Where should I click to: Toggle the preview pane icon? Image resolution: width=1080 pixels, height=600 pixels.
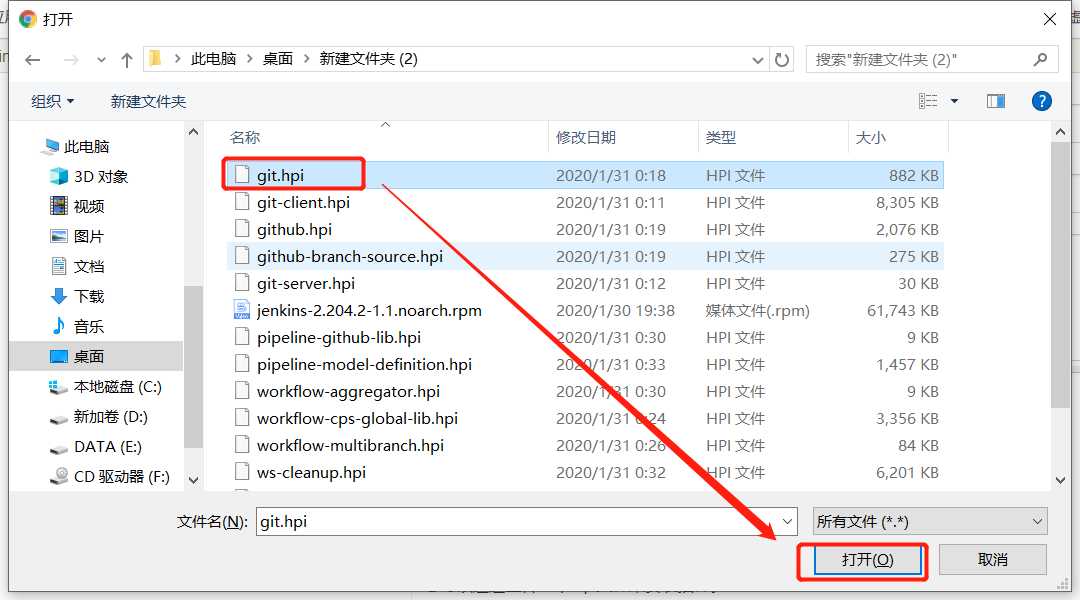995,101
